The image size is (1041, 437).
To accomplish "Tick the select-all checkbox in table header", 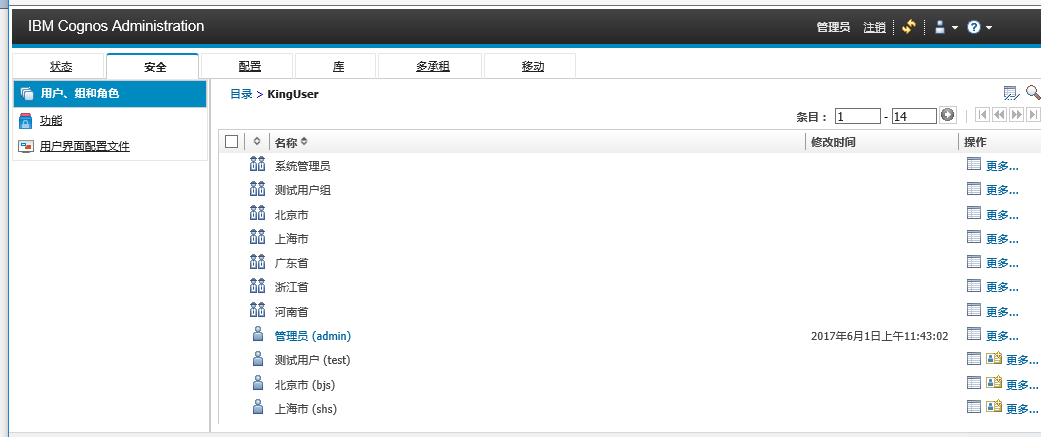I will click(x=231, y=141).
